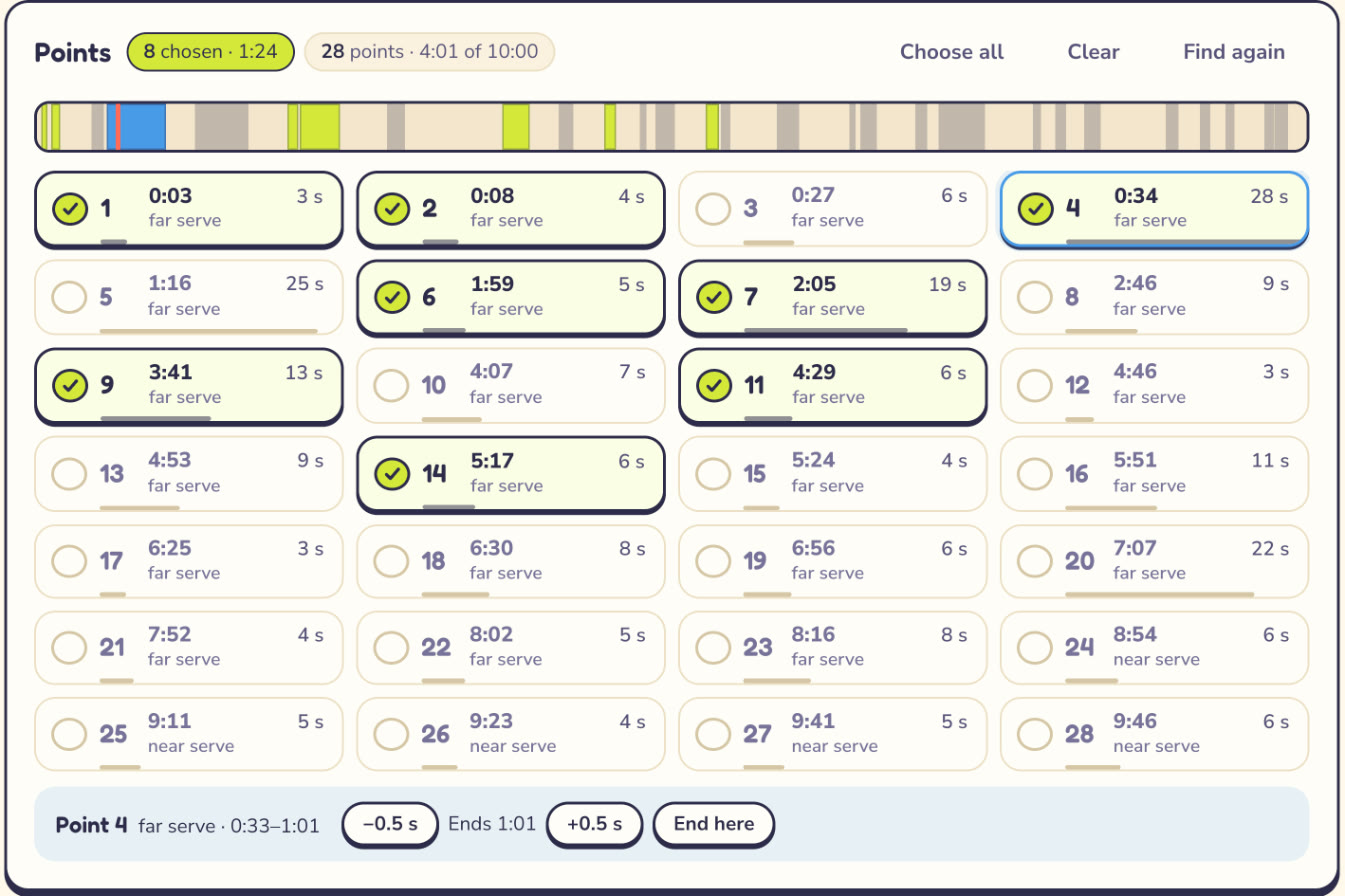This screenshot has width=1345, height=896.
Task: Click the 4:46 time on point 12
Action: 1136,373
